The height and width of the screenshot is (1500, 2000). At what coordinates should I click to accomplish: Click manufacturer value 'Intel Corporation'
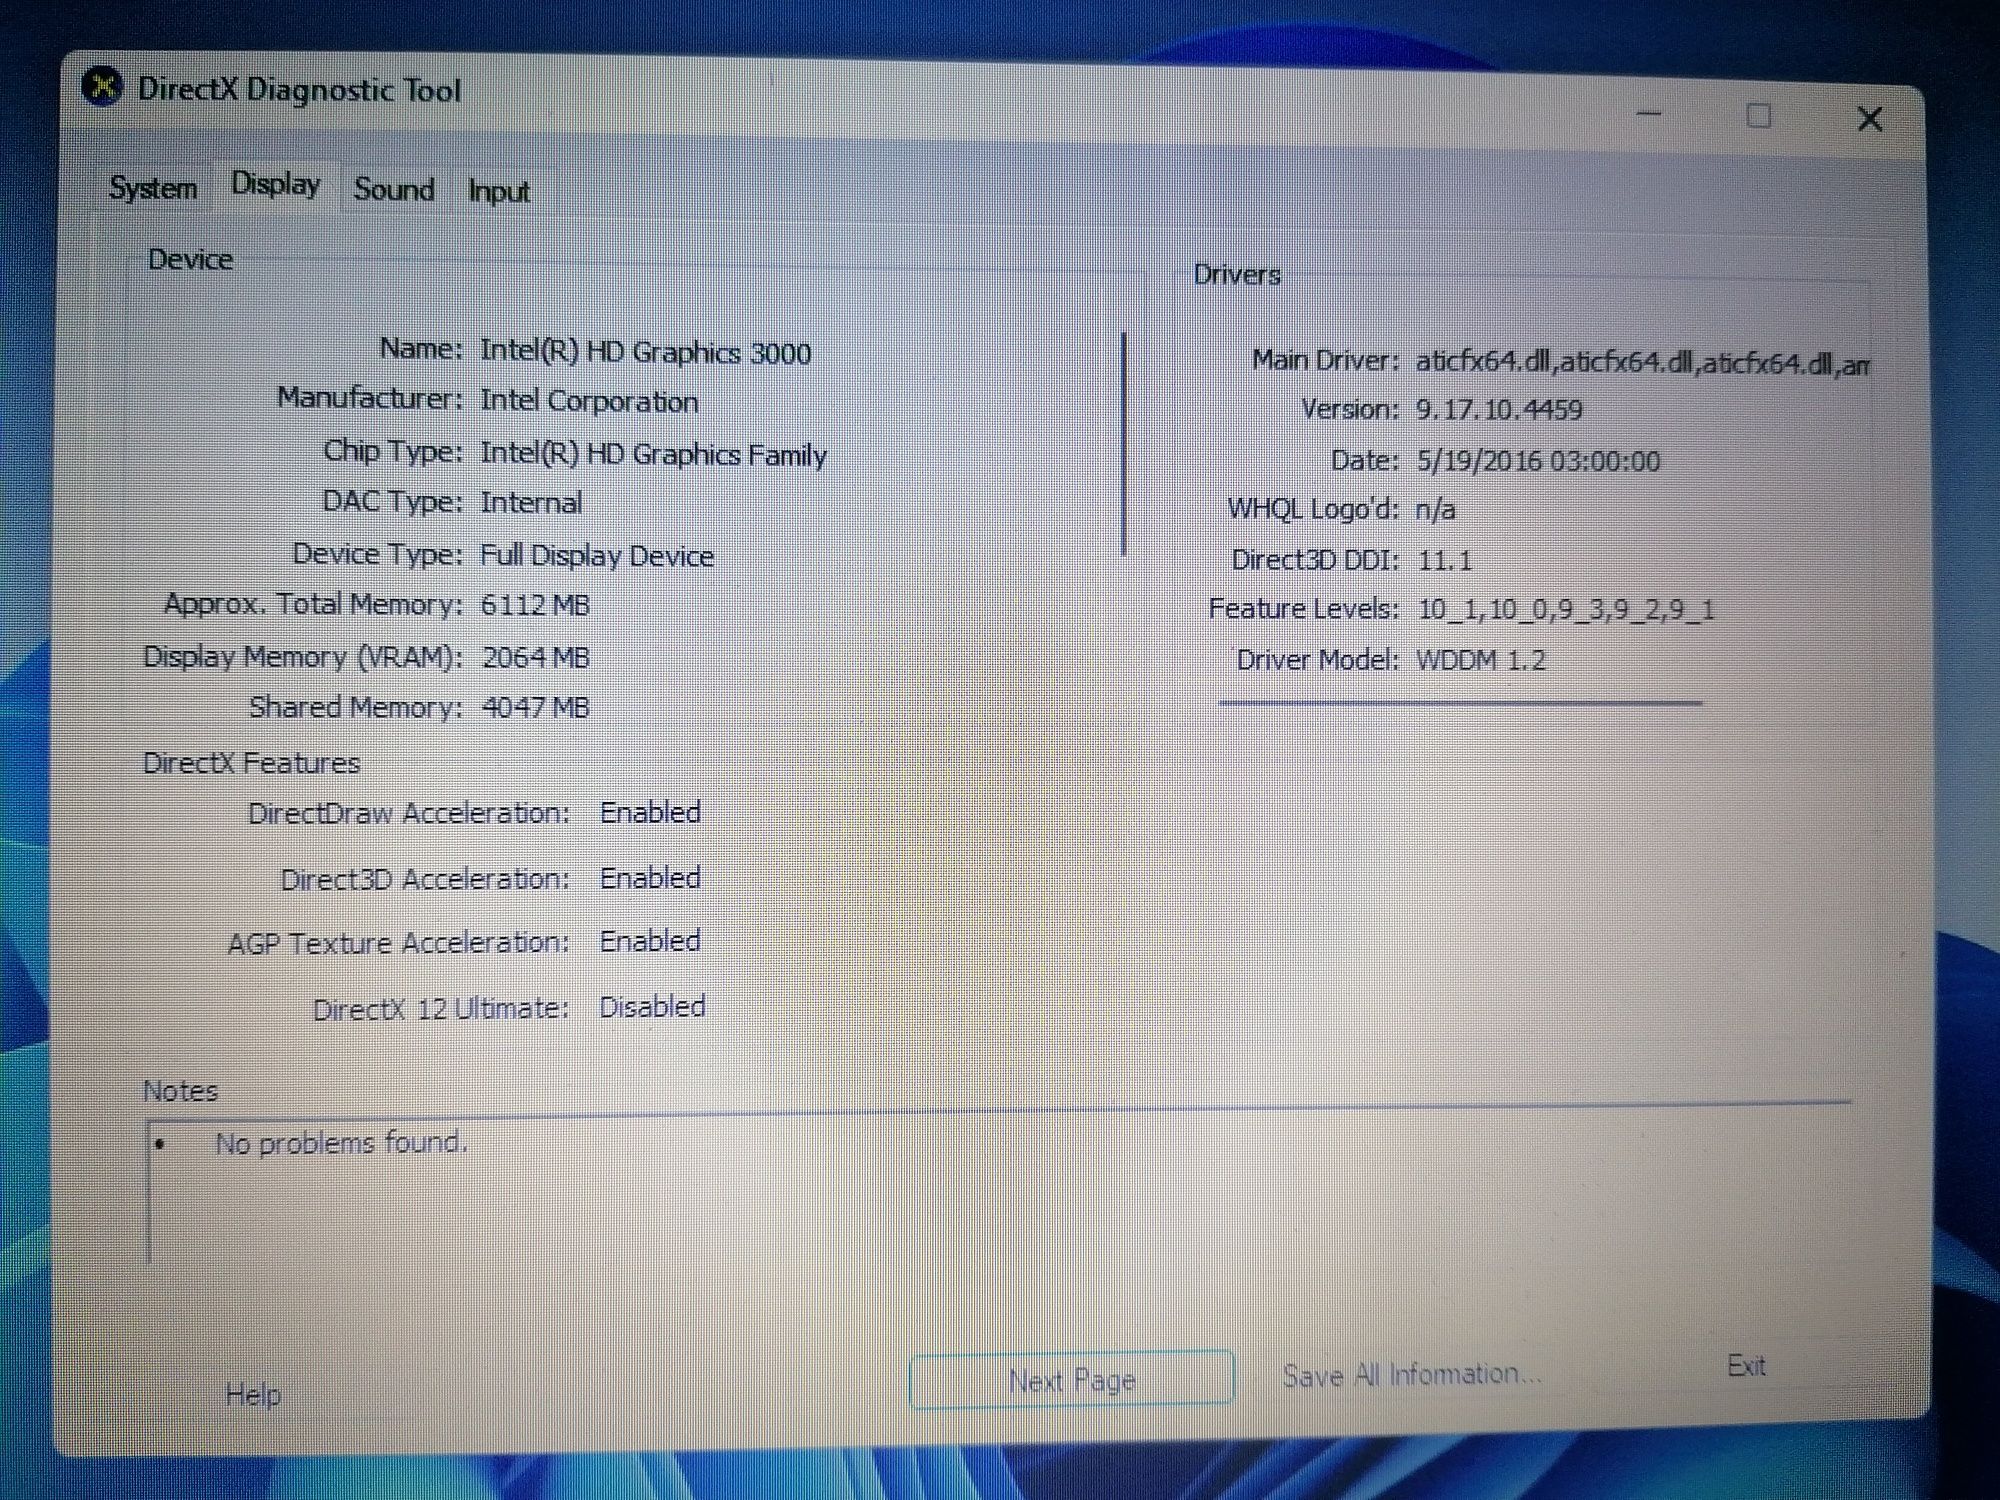(589, 401)
